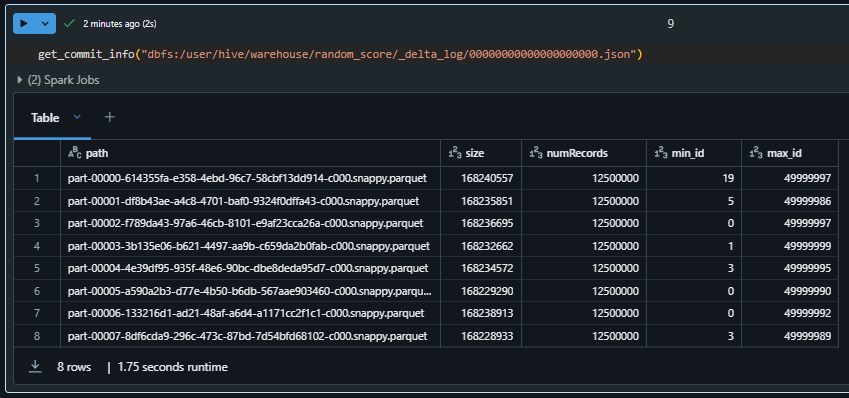The height and width of the screenshot is (398, 849).
Task: Click row number 8 index cell
Action: (x=37, y=336)
